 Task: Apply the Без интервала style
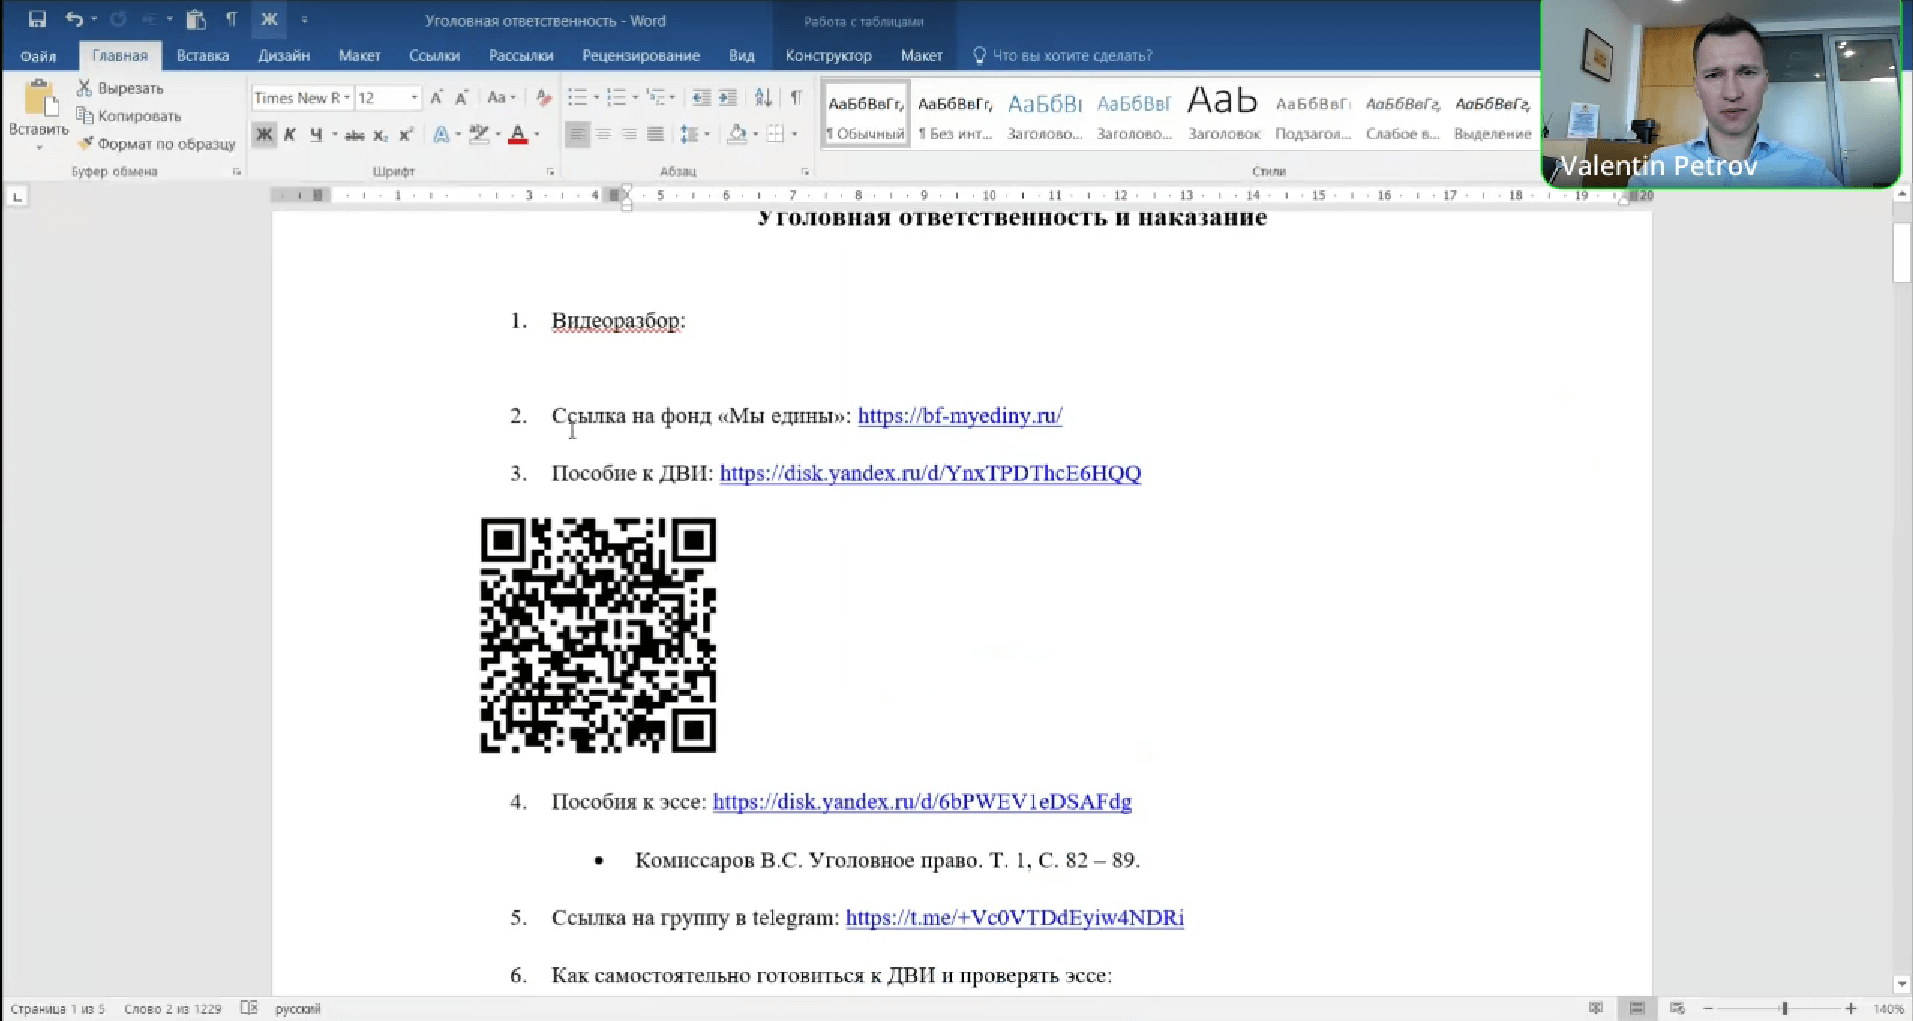pos(955,115)
